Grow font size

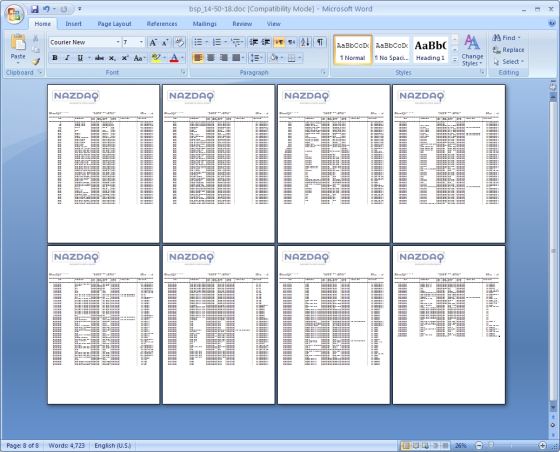click(x=153, y=42)
